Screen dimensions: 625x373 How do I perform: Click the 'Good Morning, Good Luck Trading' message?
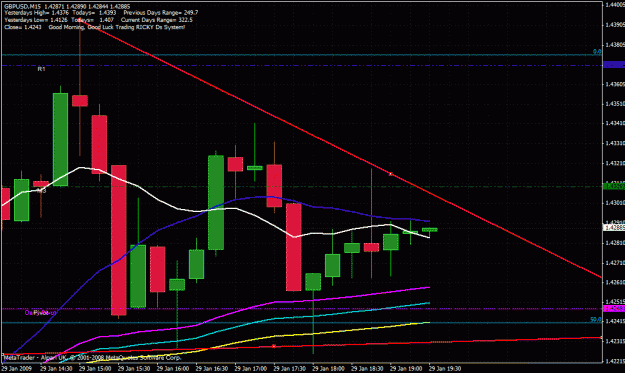coord(92,27)
